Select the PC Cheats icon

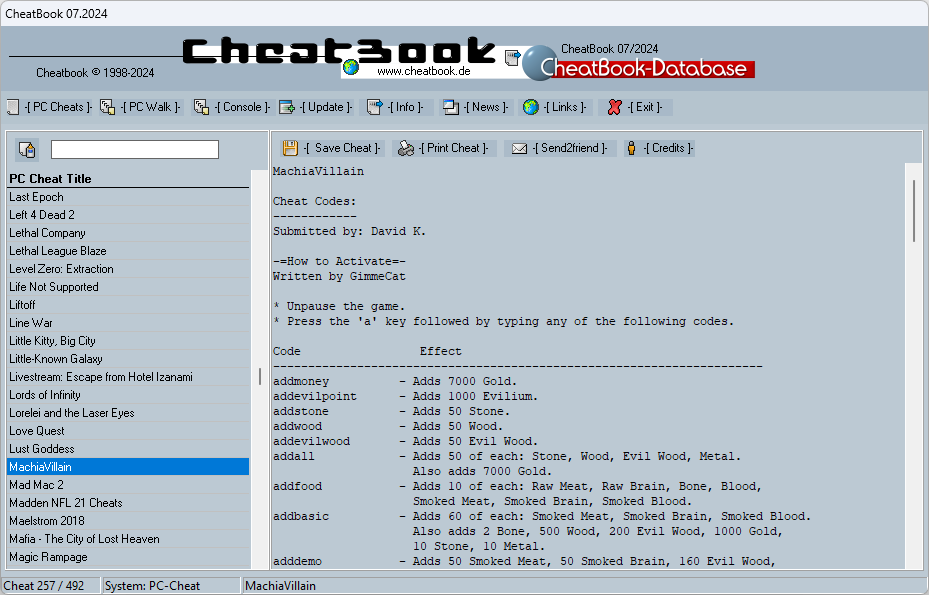pos(13,107)
